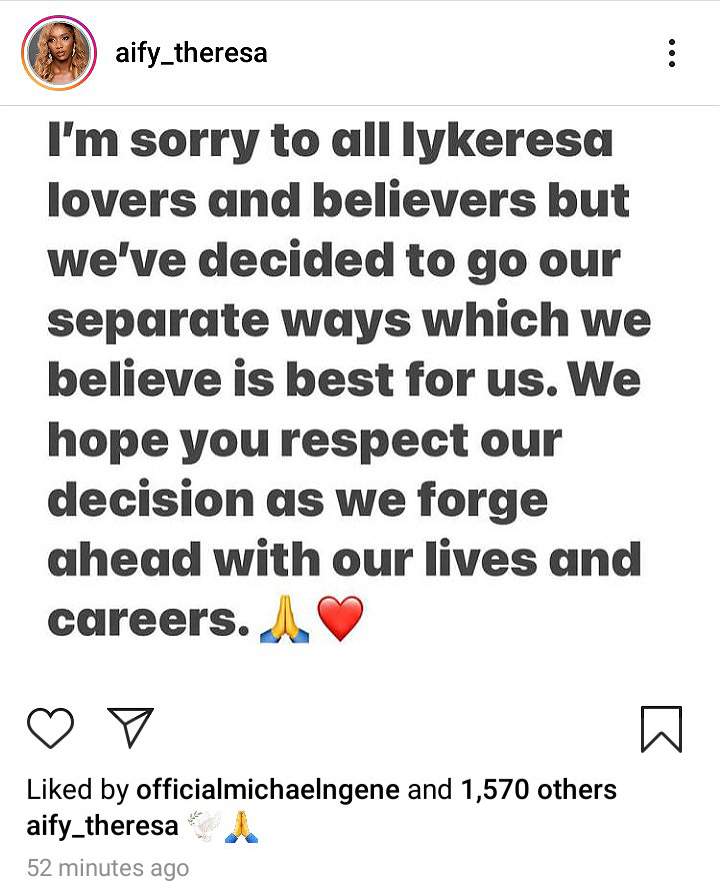Click the word careers in the post
Screen dimensions: 720x893
pos(147,621)
